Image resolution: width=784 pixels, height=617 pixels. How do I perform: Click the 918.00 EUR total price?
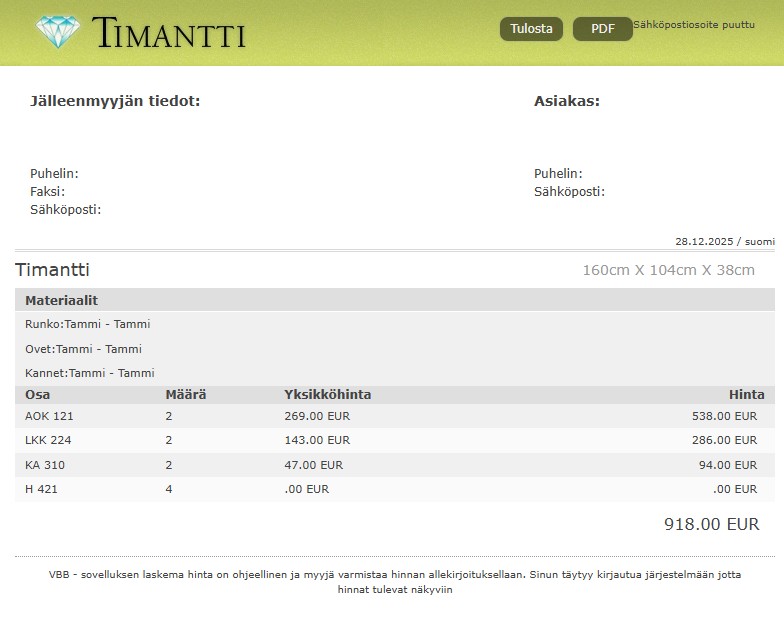711,524
